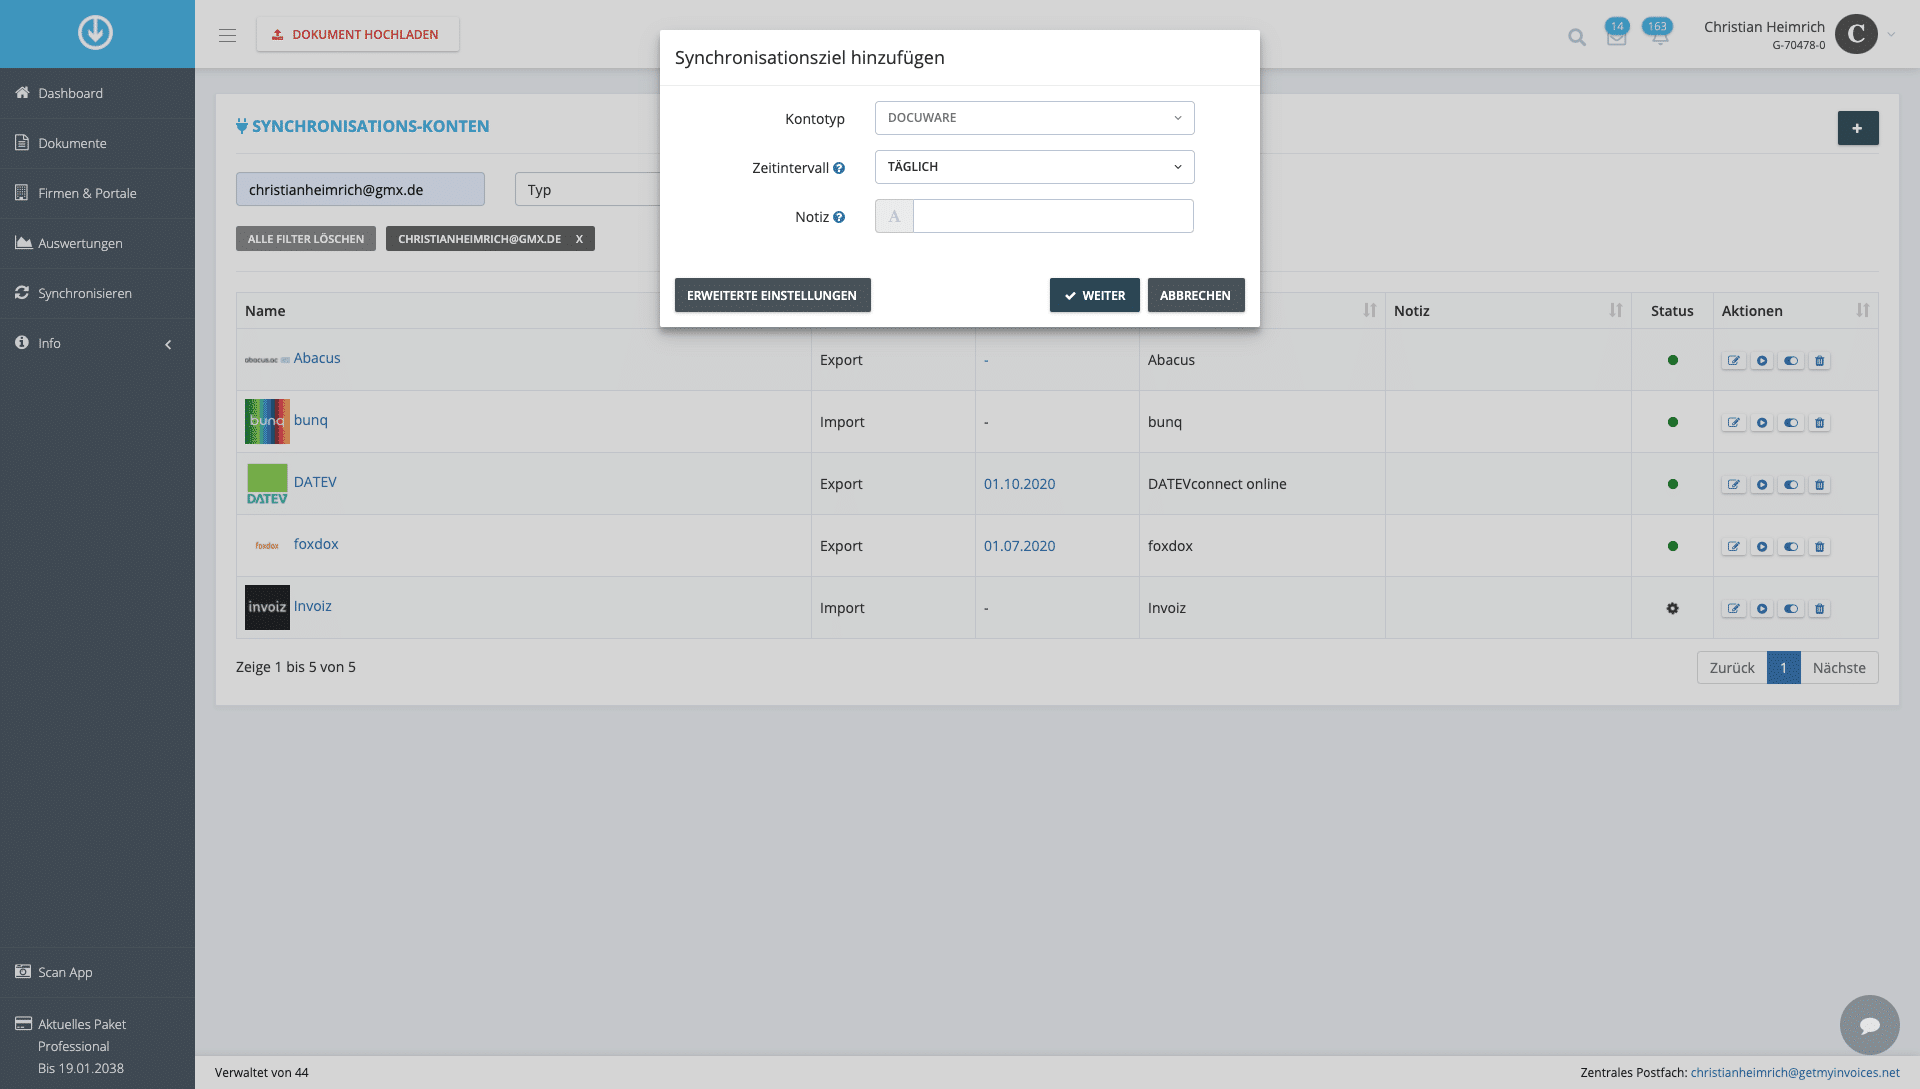Viewport: 1920px width, 1089px height.
Task: Toggle bunq account active switch
Action: click(x=1791, y=423)
